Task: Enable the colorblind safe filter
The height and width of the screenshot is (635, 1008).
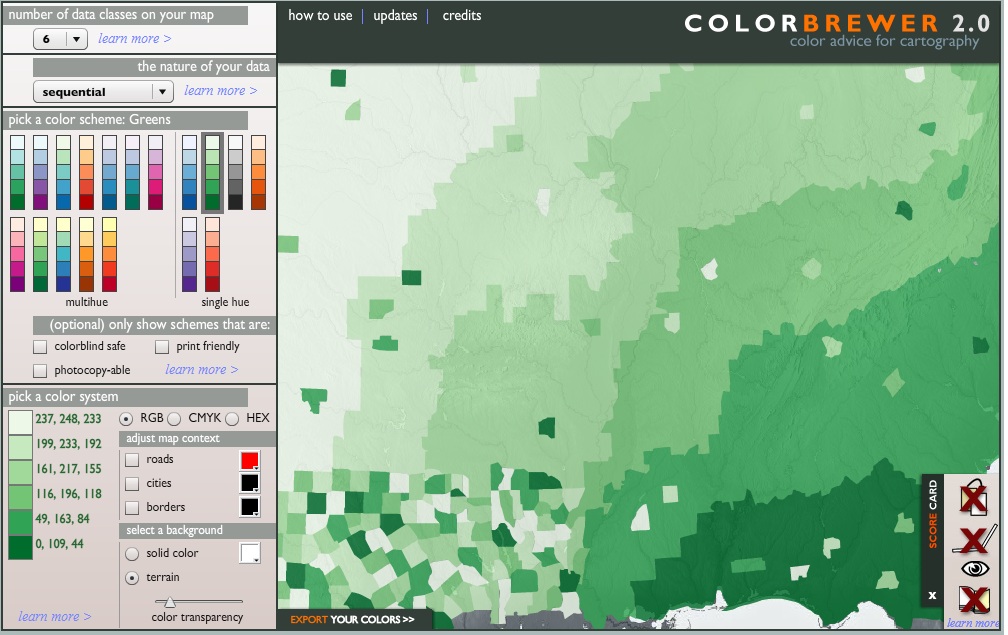Action: click(40, 346)
